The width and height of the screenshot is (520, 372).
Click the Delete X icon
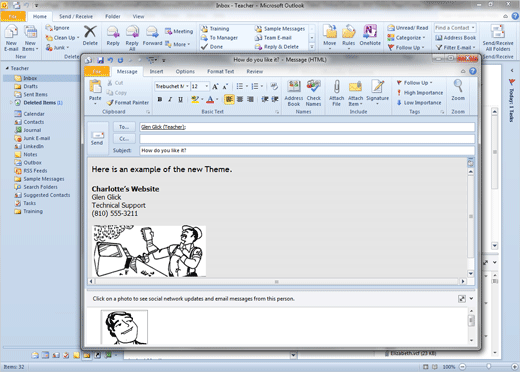(90, 35)
